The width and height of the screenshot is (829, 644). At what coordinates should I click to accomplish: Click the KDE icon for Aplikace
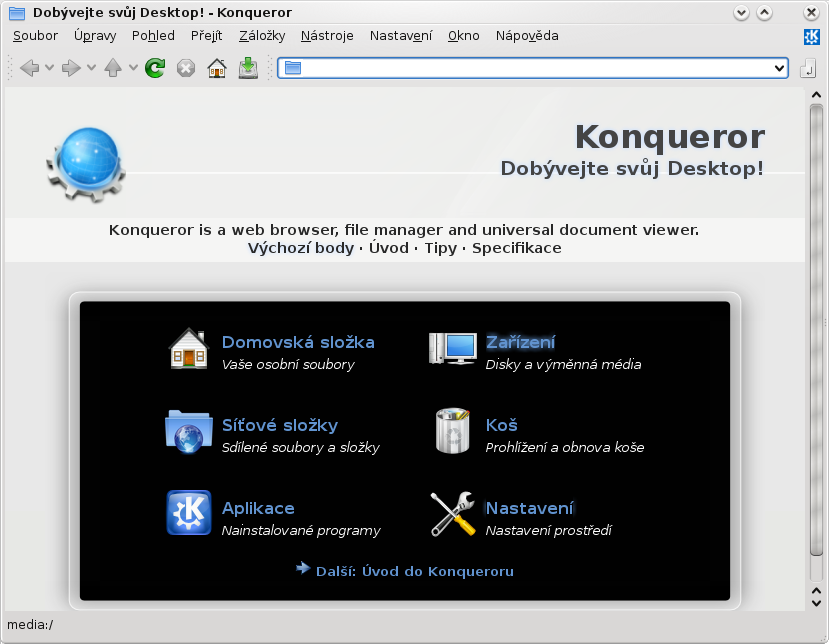189,513
